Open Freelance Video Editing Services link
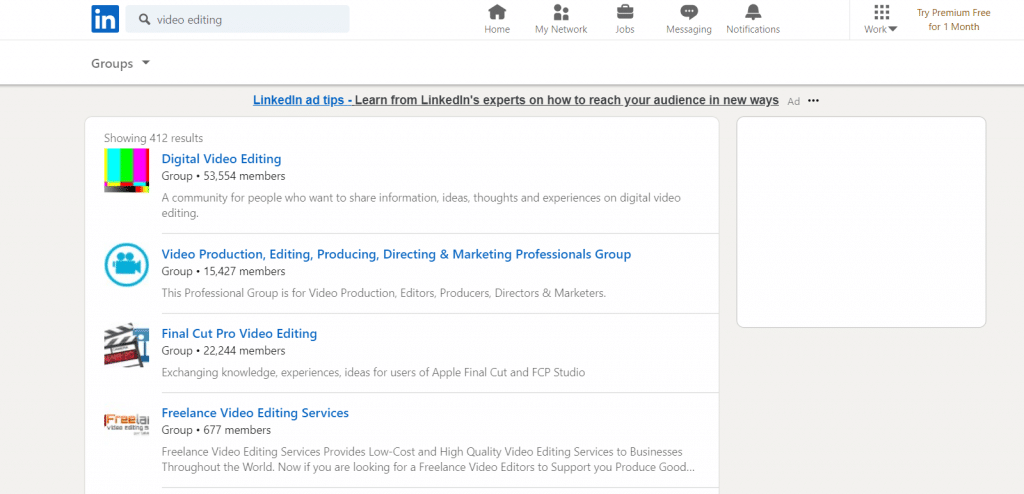This screenshot has width=1024, height=494. 255,413
